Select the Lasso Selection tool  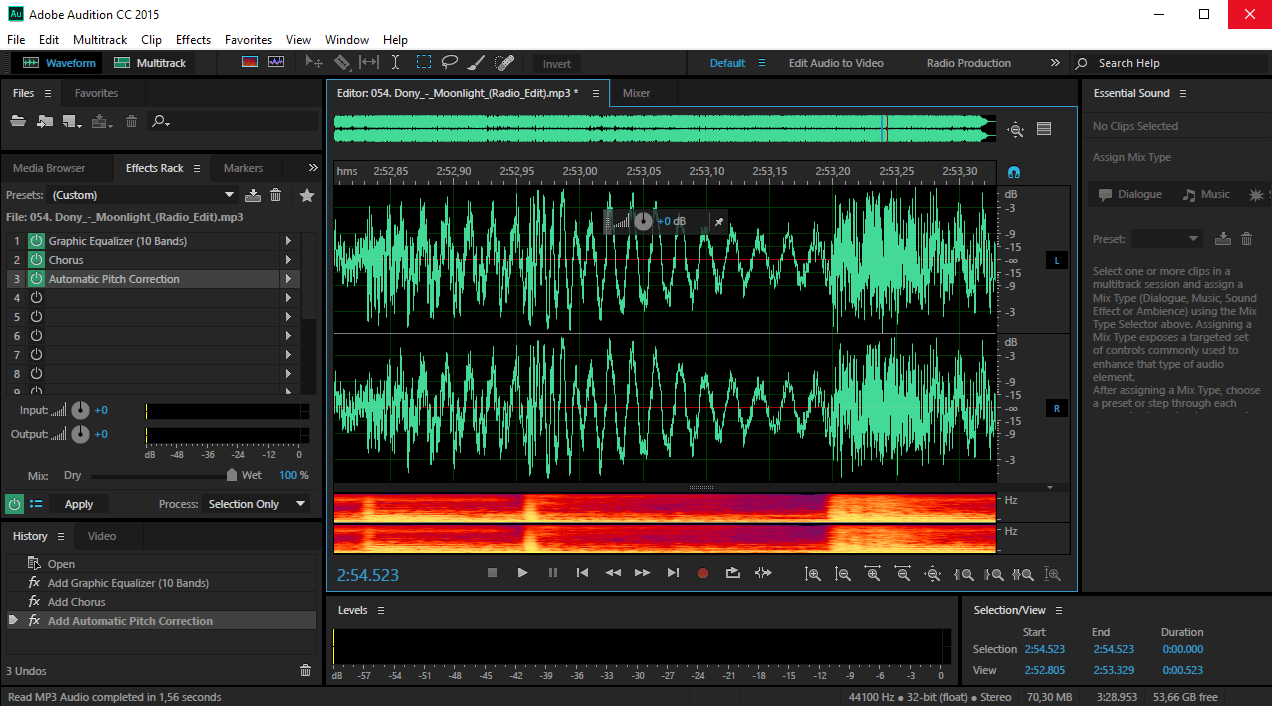(450, 62)
